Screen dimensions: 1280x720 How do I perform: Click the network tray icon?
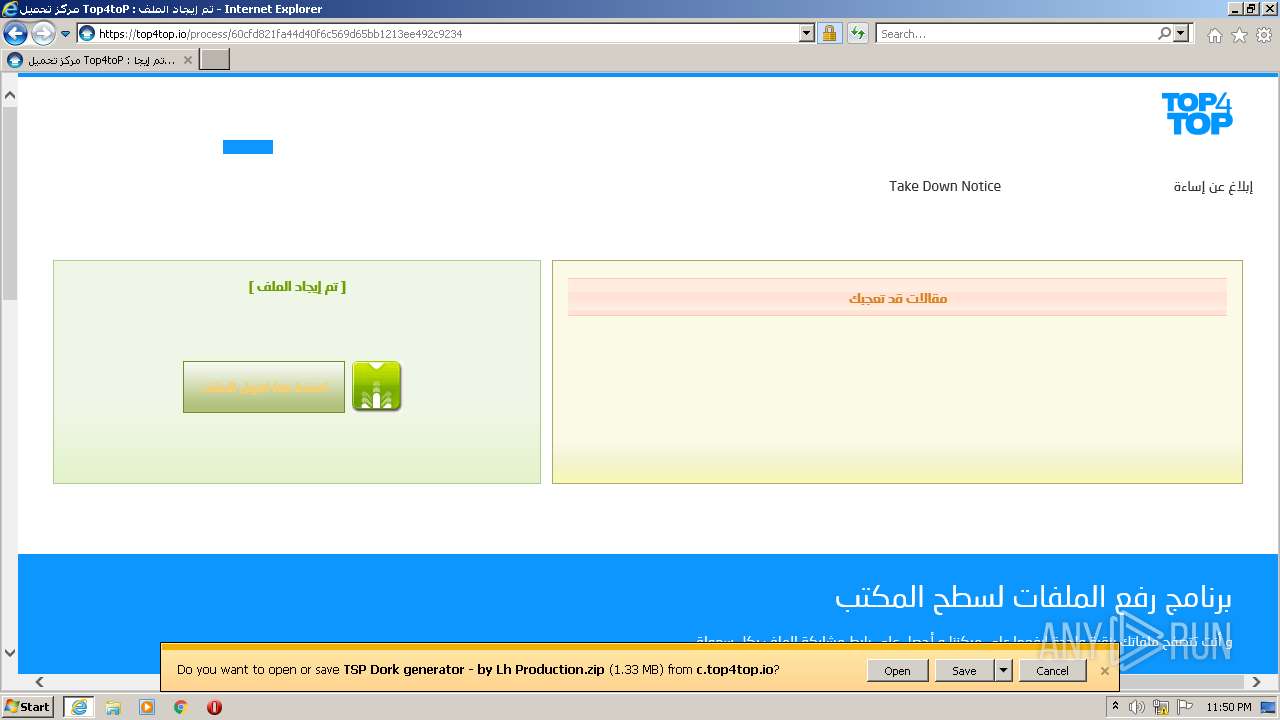[1161, 707]
